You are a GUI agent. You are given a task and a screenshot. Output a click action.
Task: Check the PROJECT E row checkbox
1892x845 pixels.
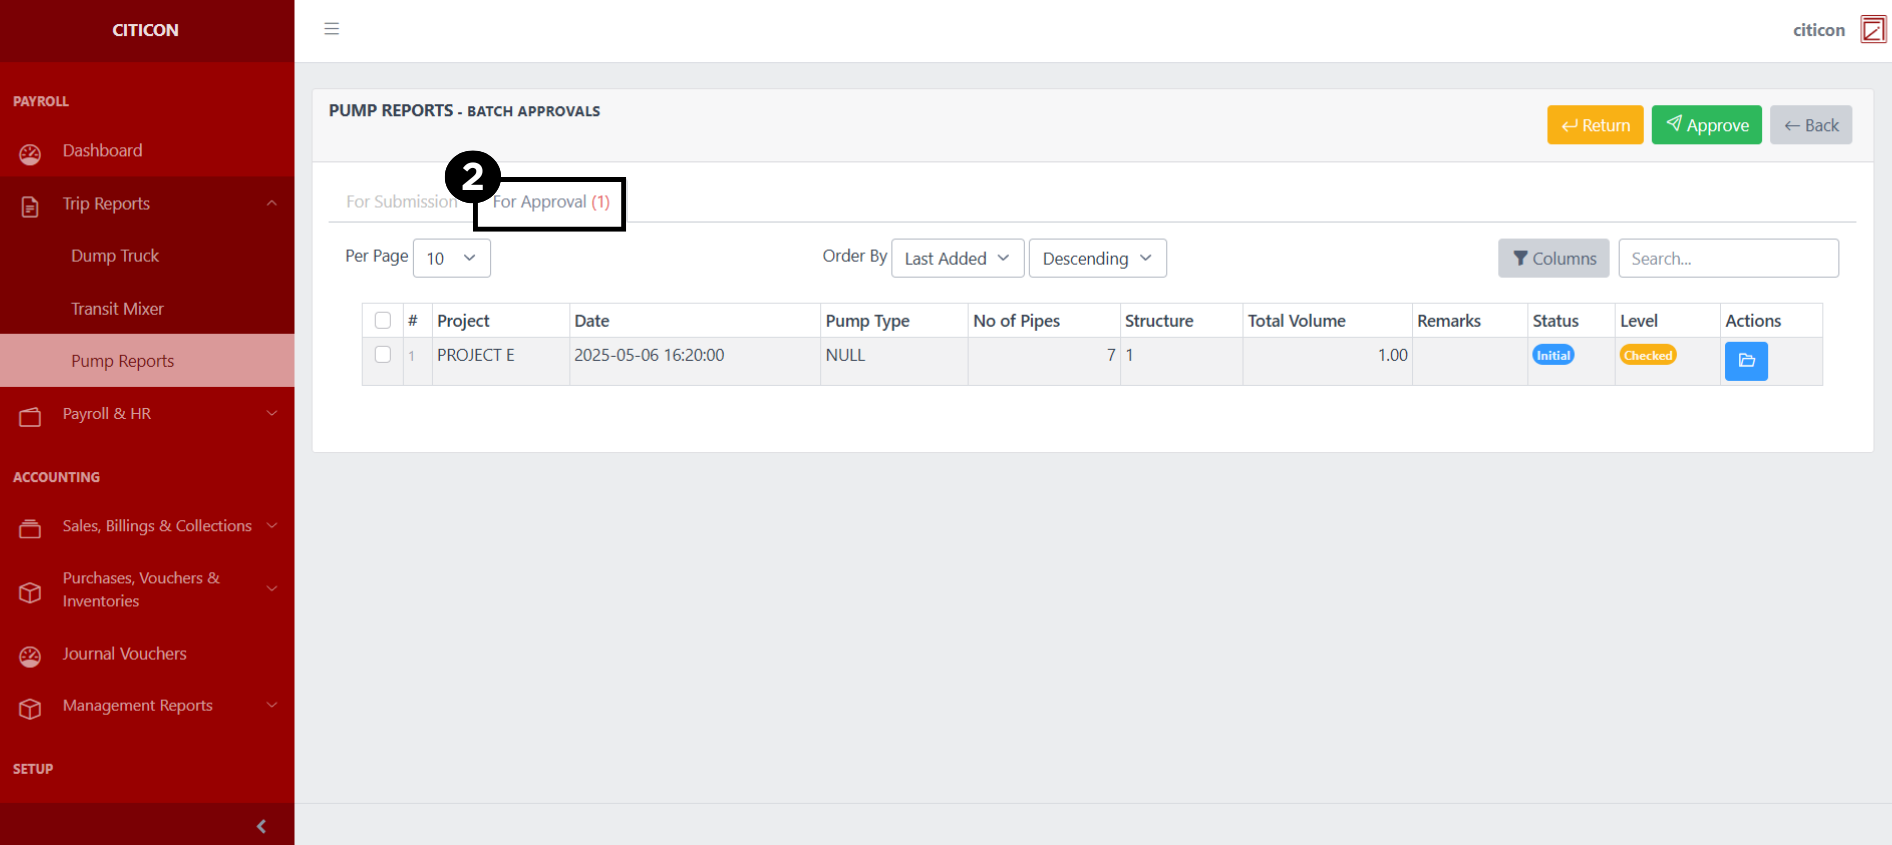click(382, 355)
